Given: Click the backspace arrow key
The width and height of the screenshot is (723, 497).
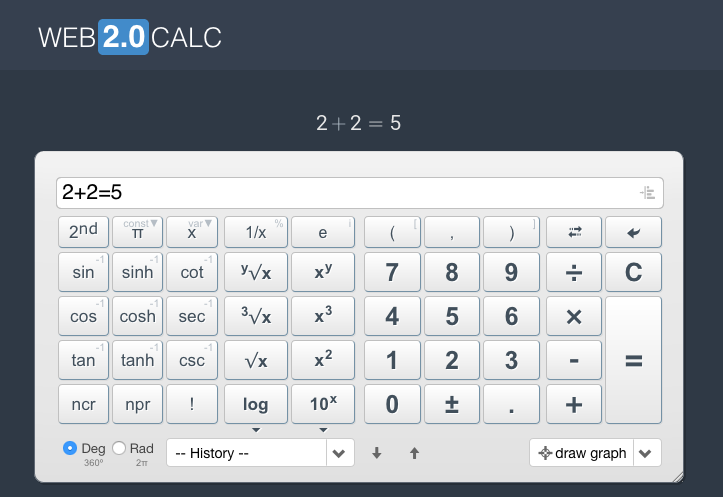Looking at the screenshot, I should [633, 232].
